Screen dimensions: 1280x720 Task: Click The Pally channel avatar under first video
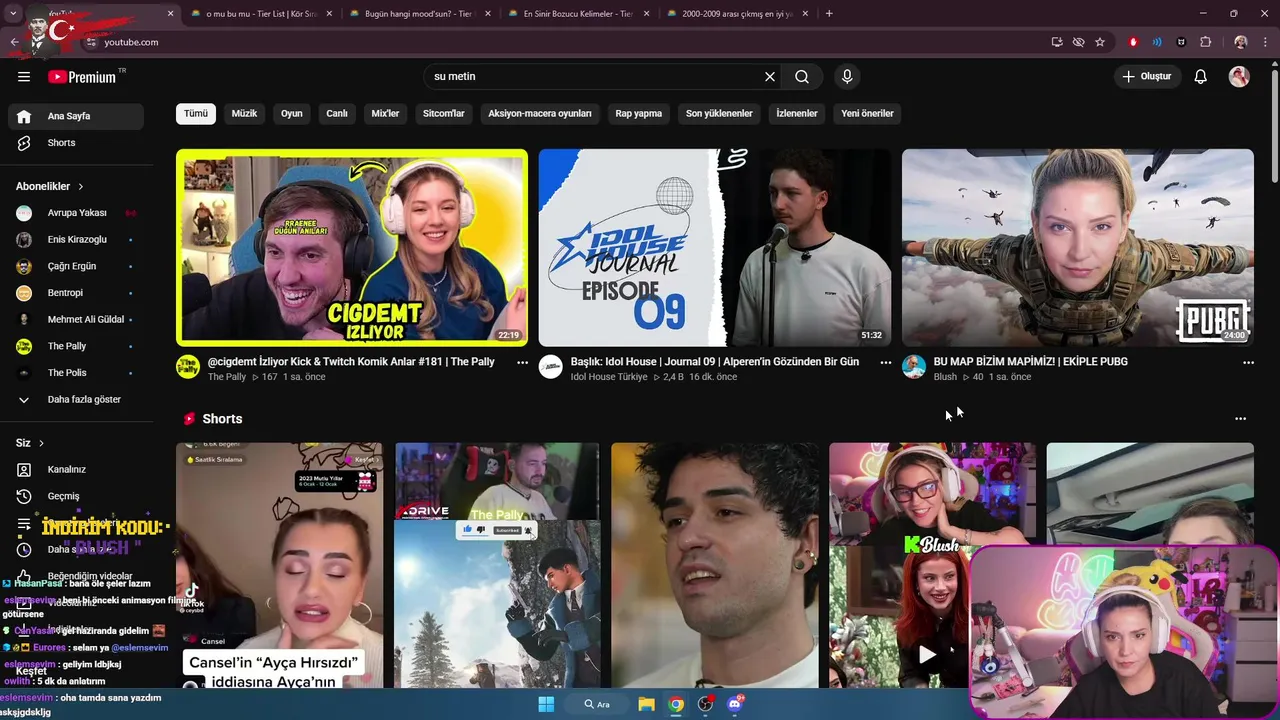click(188, 367)
